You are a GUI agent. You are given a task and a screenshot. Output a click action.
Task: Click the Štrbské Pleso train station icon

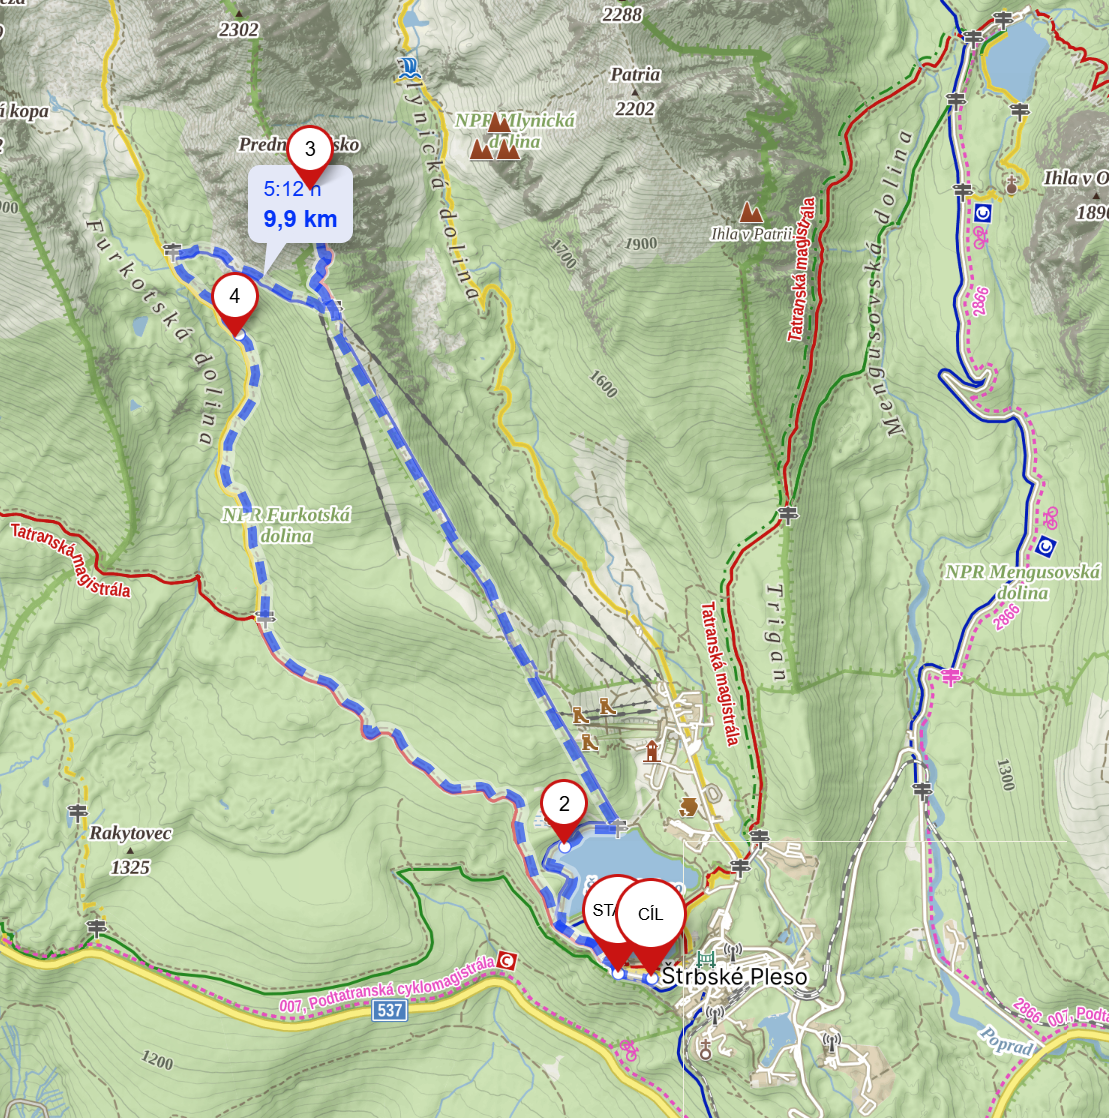tap(706, 958)
